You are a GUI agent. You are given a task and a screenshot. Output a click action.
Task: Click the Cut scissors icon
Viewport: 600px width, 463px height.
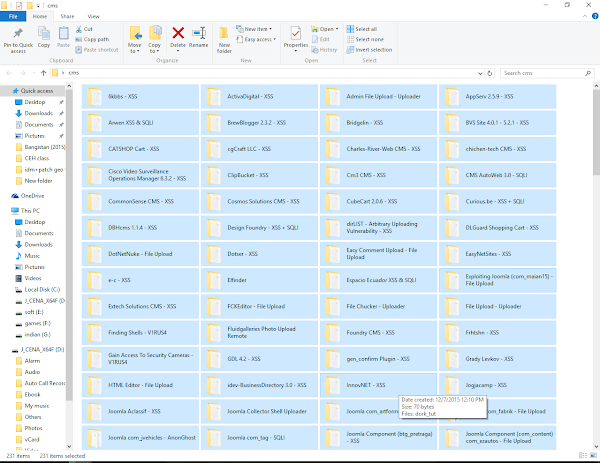click(x=79, y=29)
